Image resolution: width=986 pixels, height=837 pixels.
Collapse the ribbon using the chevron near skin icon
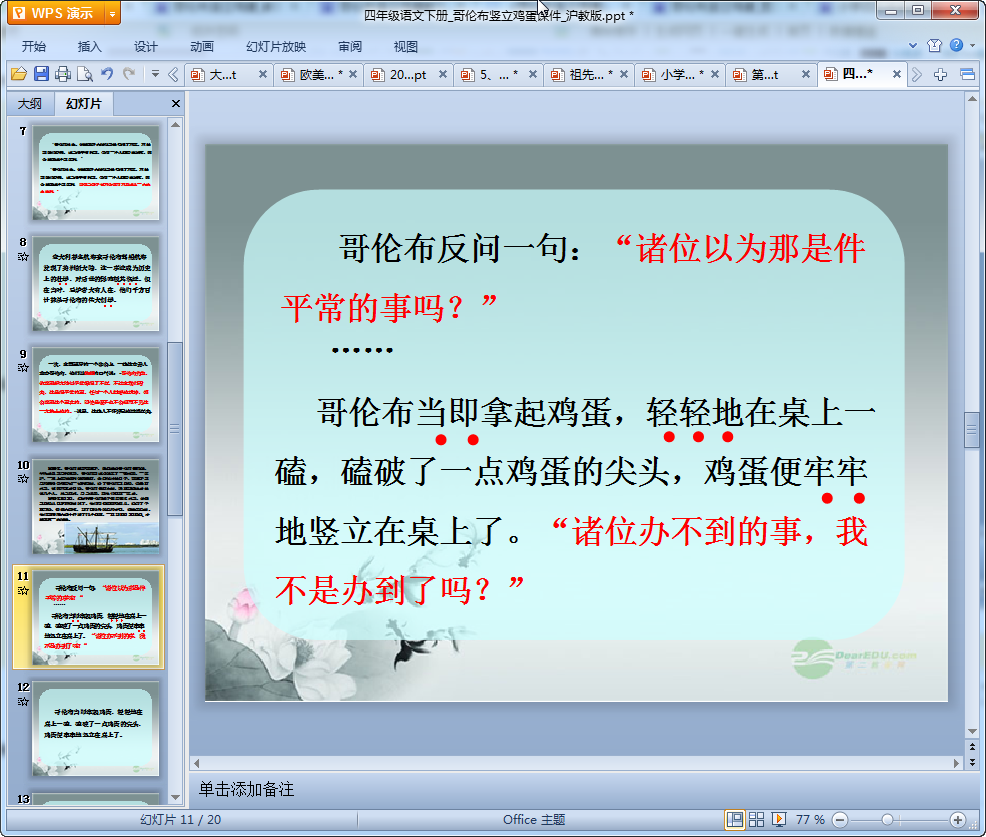(913, 45)
